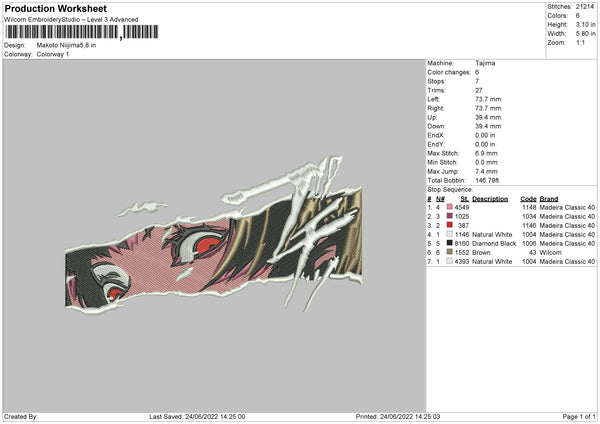The width and height of the screenshot is (600, 424).
Task: Click the Brown description in row 6
Action: coord(481,253)
